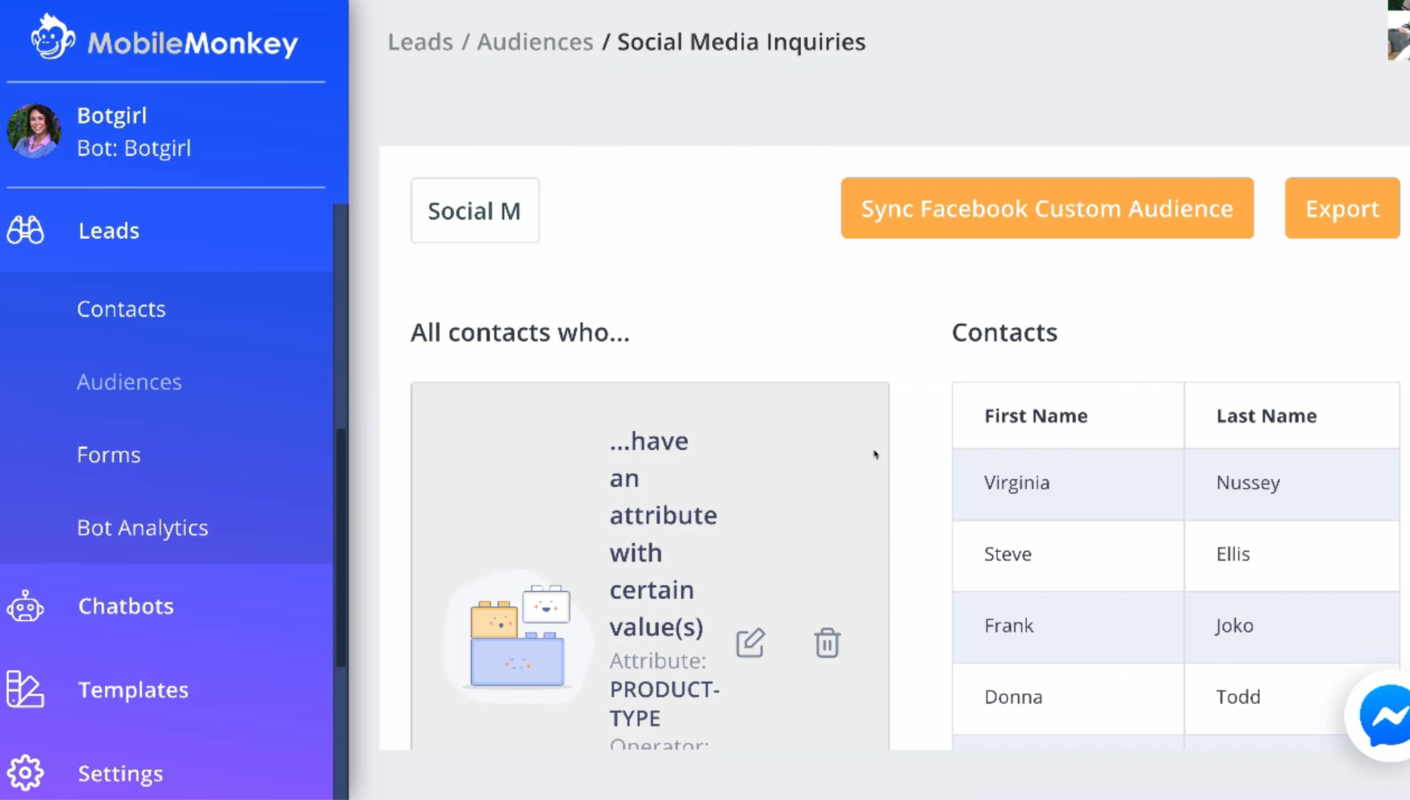Click the Leads binoculars icon
Image resolution: width=1410 pixels, height=800 pixels.
[25, 231]
